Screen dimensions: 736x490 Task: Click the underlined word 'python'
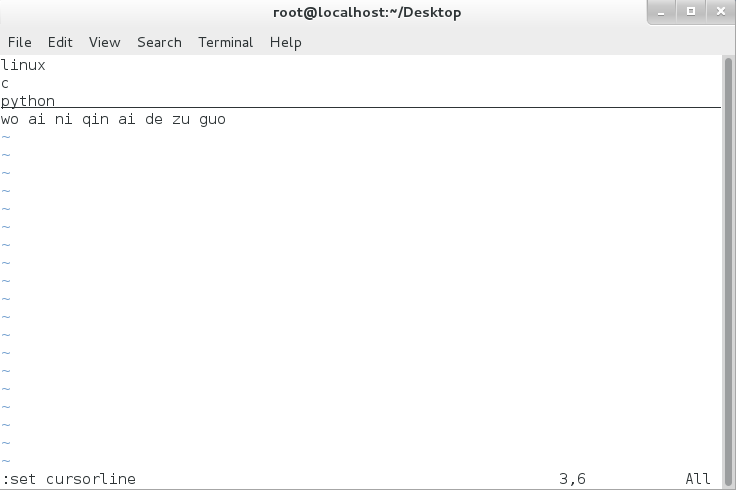(x=28, y=101)
